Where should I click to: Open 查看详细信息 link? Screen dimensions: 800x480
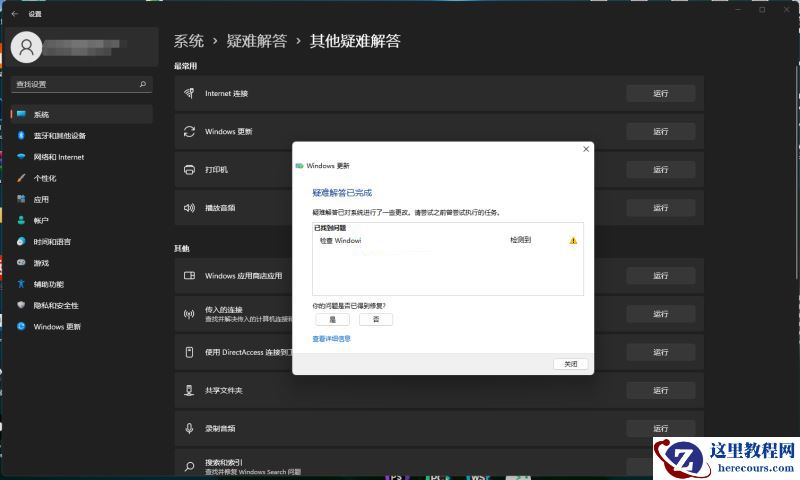(x=332, y=339)
